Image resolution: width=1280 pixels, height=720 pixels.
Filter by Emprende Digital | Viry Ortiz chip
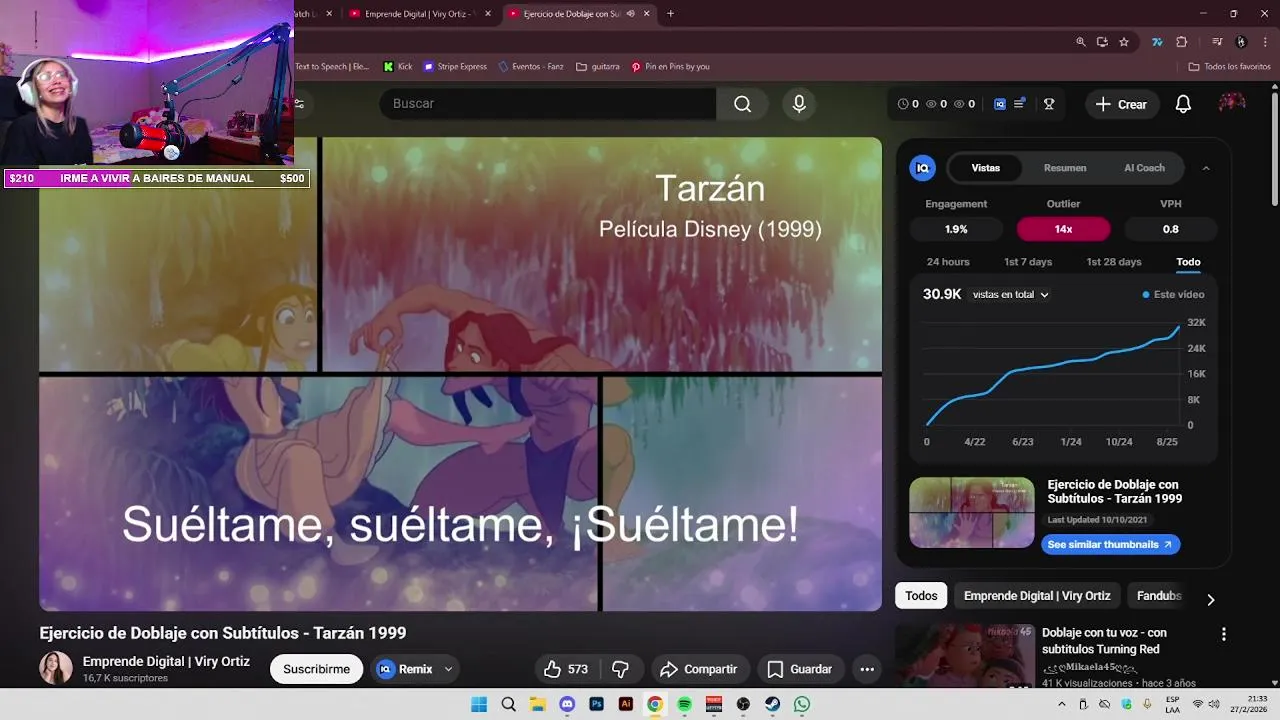(x=1037, y=596)
